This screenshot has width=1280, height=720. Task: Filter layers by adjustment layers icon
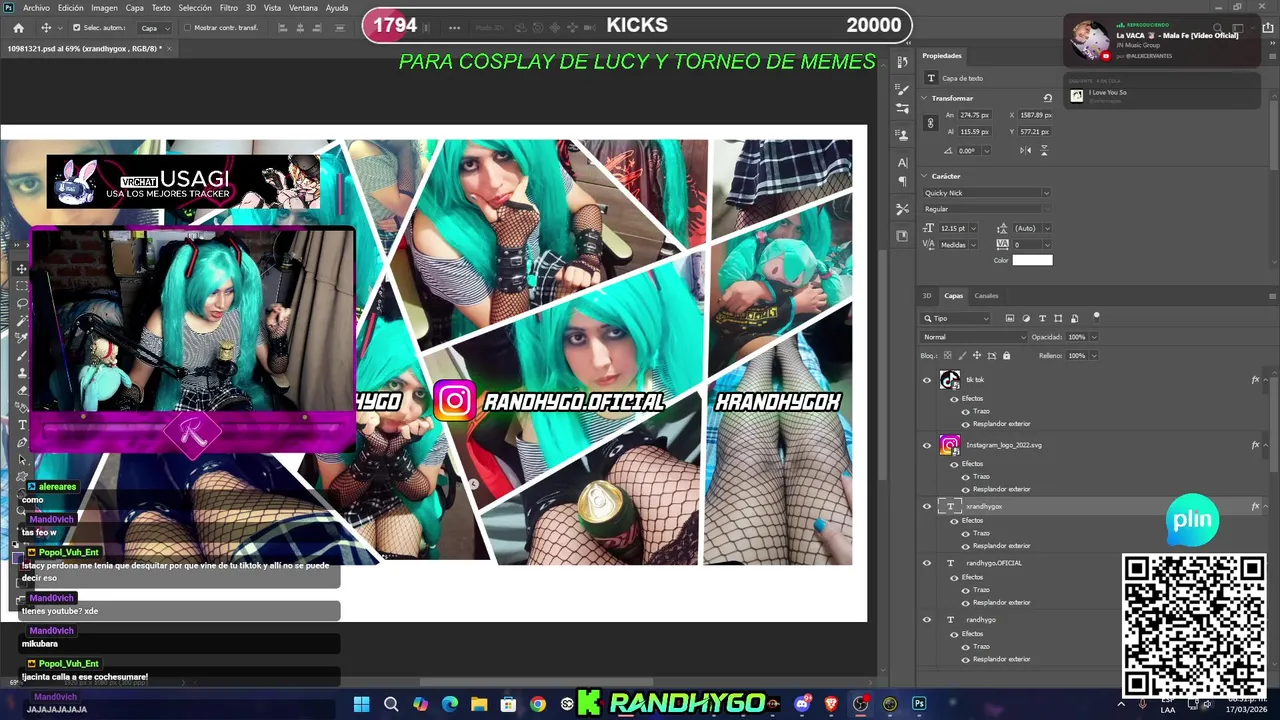tap(1026, 318)
